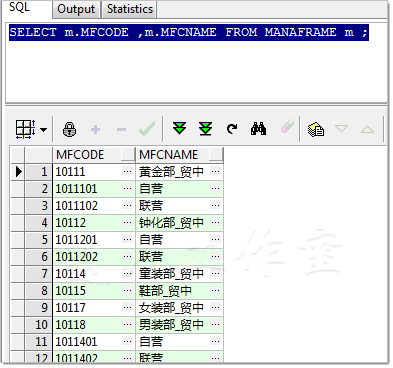Select row number 1 header
The height and width of the screenshot is (368, 393).
click(38, 172)
